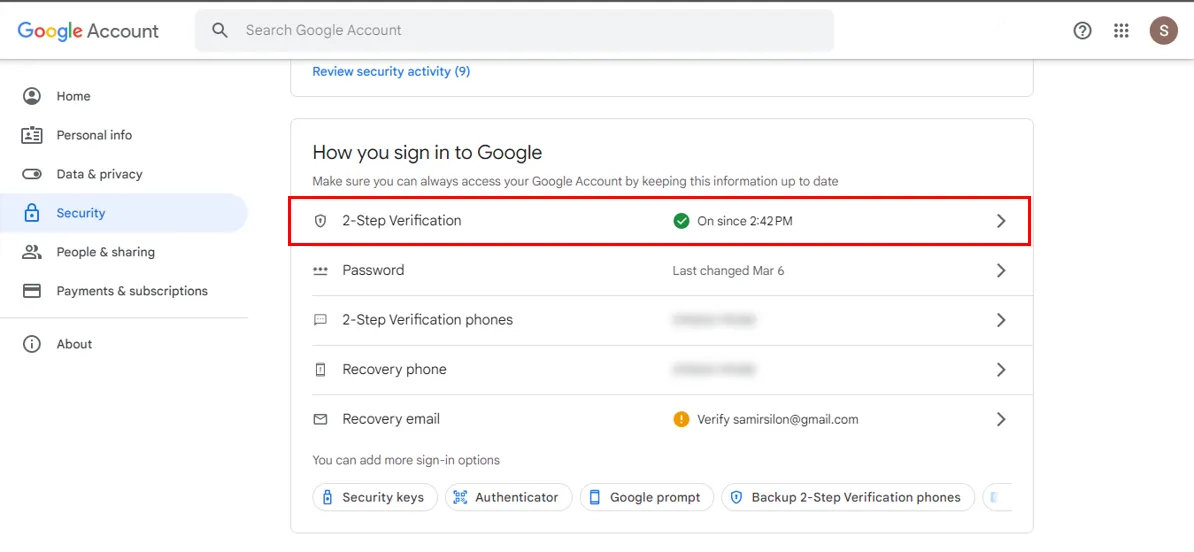Open Payments & subscriptions sidebar item

coord(132,291)
